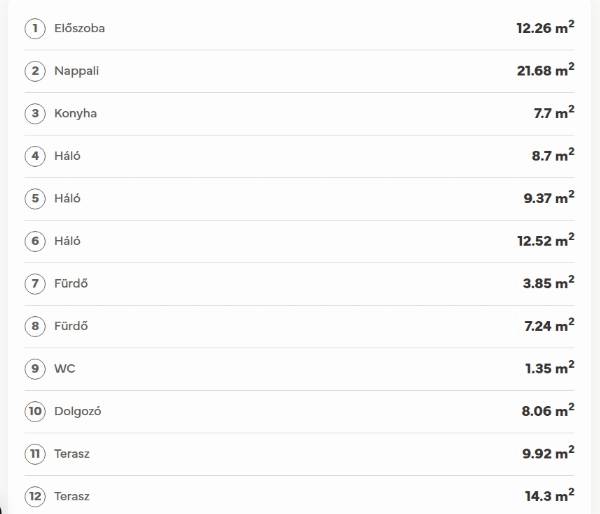Click the circled number 11 icon
The image size is (600, 514).
point(36,454)
